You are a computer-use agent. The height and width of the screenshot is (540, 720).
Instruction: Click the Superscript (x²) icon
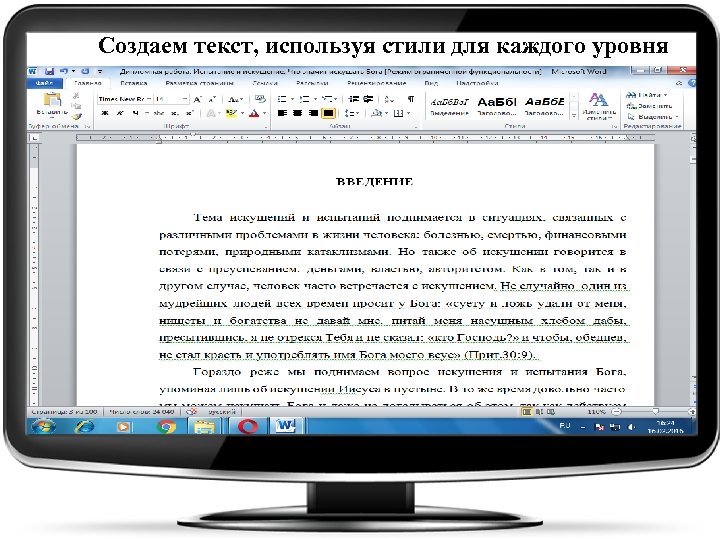click(x=189, y=113)
